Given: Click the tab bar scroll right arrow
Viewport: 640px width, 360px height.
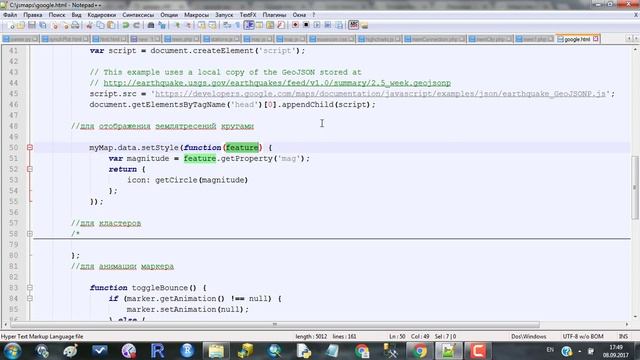Looking at the screenshot, I should pyautogui.click(x=636, y=38).
